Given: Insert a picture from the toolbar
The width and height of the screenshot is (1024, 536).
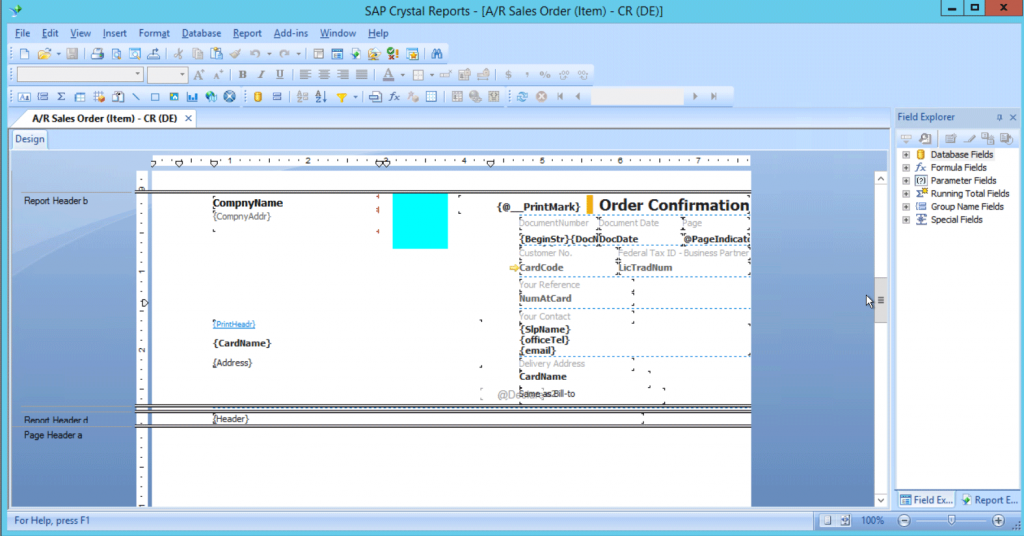Looking at the screenshot, I should [174, 97].
